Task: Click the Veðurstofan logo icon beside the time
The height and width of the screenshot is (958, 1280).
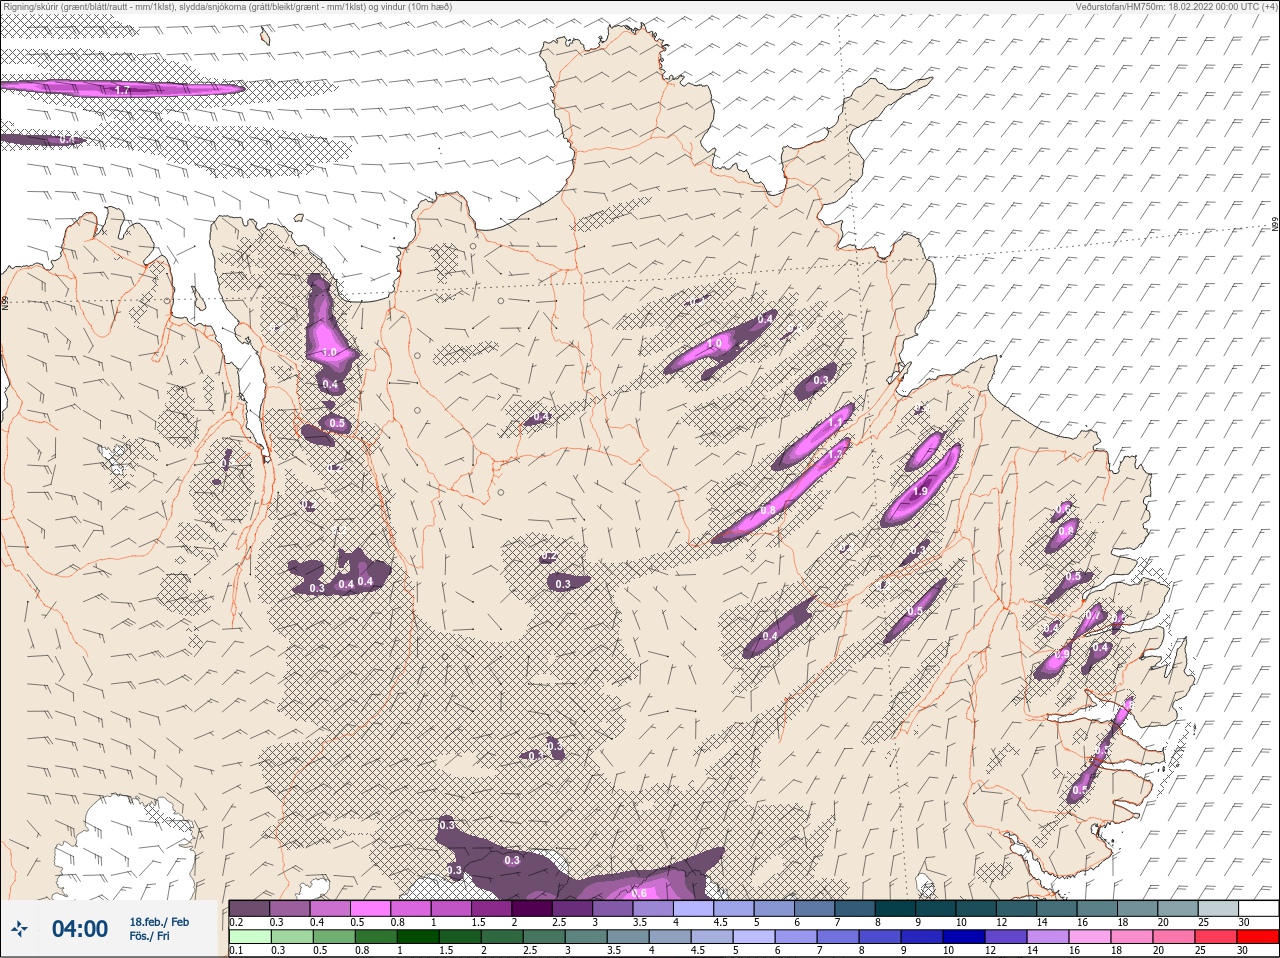Action: 19,929
